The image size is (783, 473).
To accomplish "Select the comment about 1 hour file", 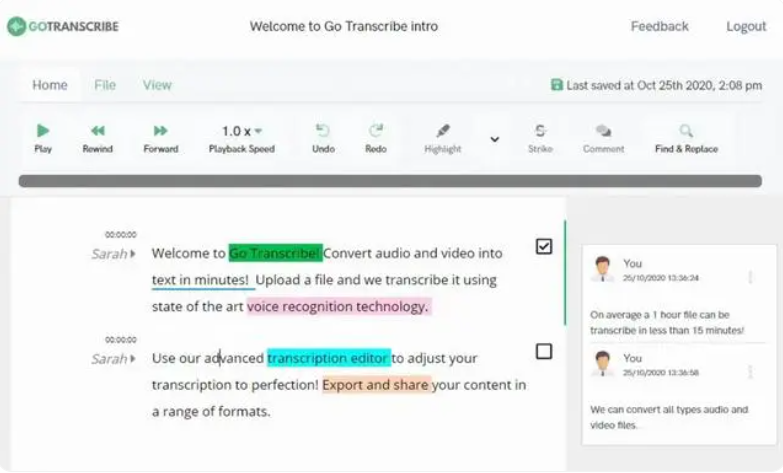I will click(x=667, y=322).
